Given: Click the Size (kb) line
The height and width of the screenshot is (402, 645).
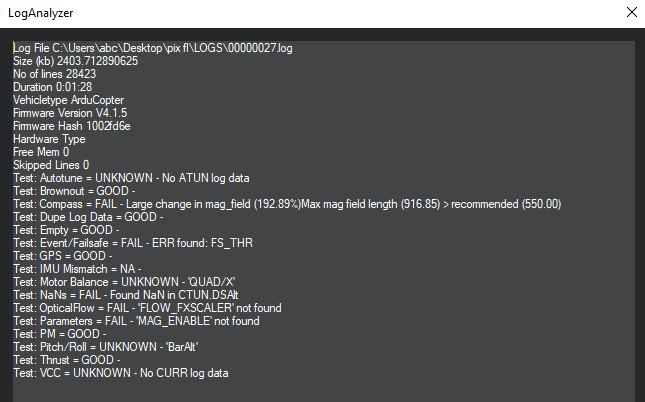Looking at the screenshot, I should coord(75,61).
